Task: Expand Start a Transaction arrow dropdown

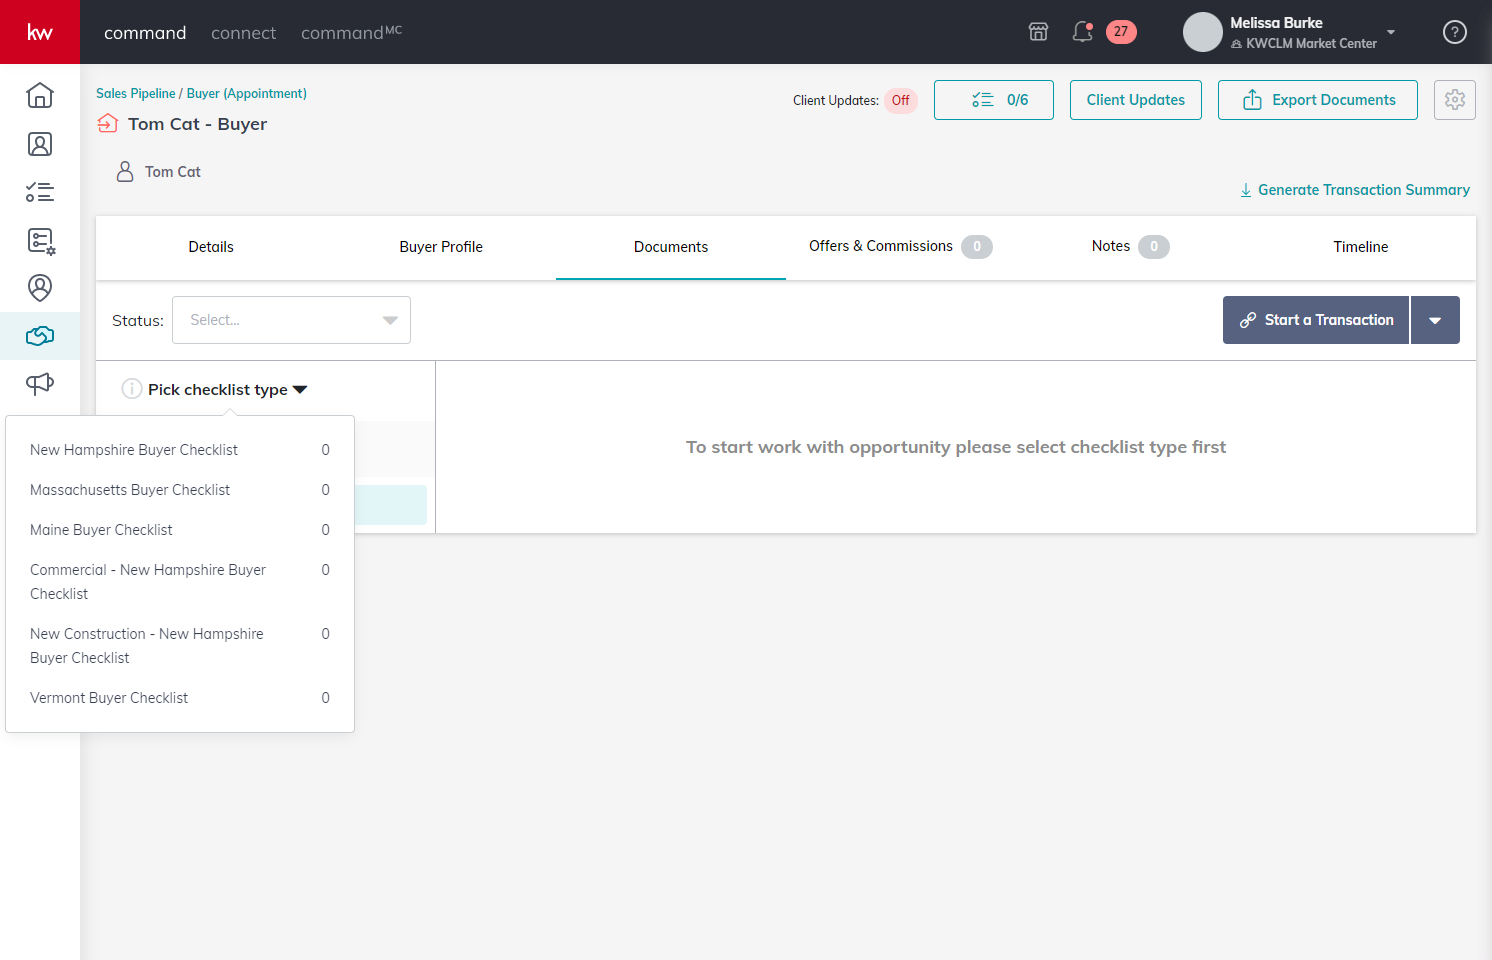Action: [x=1435, y=320]
